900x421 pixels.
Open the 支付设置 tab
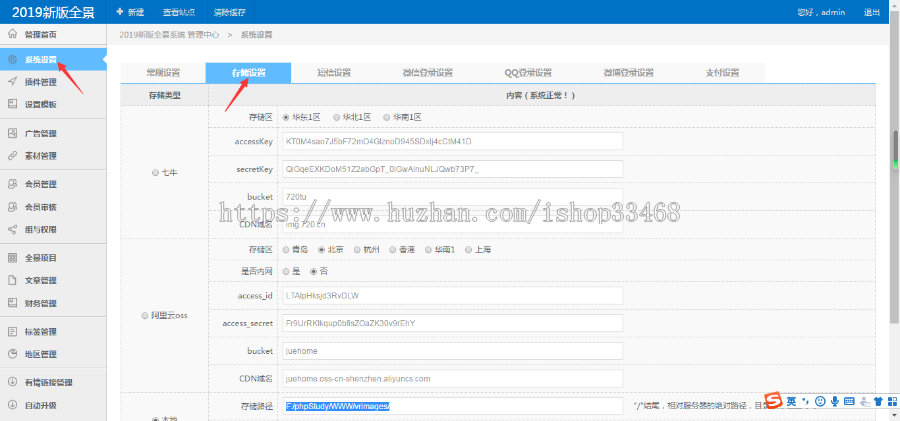coord(722,73)
